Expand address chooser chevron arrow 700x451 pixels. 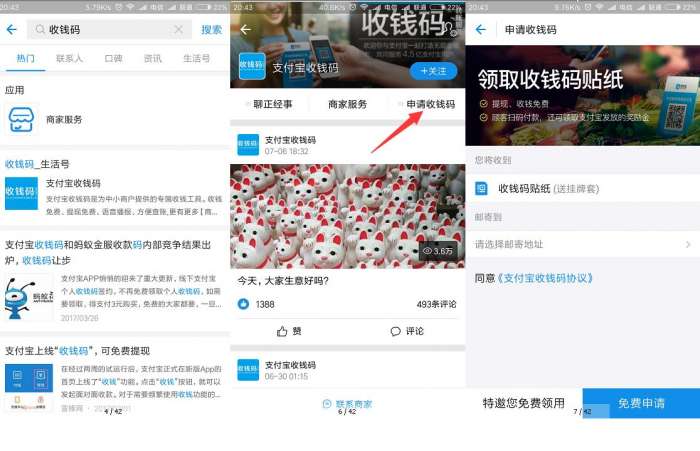pyautogui.click(x=688, y=244)
